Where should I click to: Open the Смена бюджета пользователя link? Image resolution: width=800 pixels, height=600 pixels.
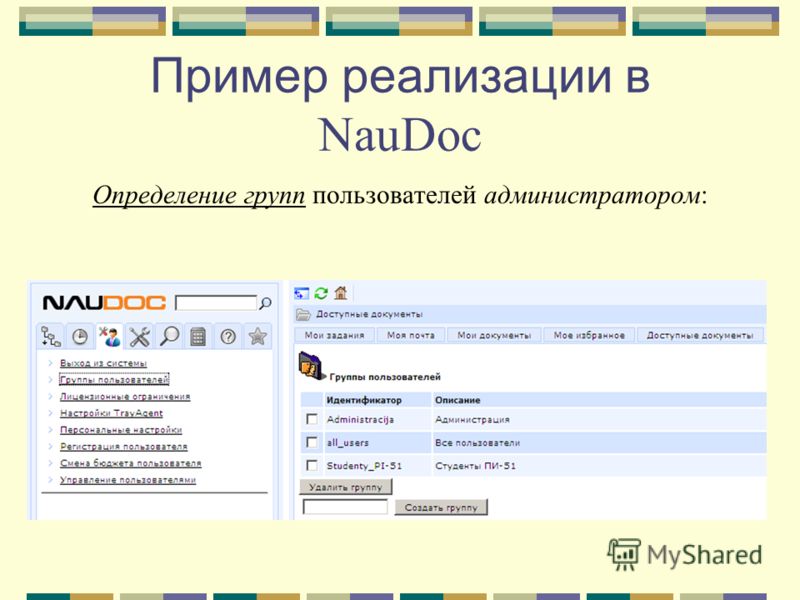click(131, 463)
